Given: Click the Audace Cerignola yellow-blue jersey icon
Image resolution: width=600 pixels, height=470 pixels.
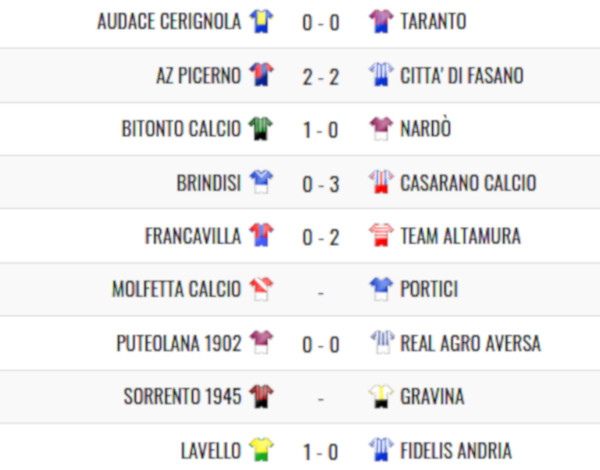Looking at the screenshot, I should coord(261,21).
